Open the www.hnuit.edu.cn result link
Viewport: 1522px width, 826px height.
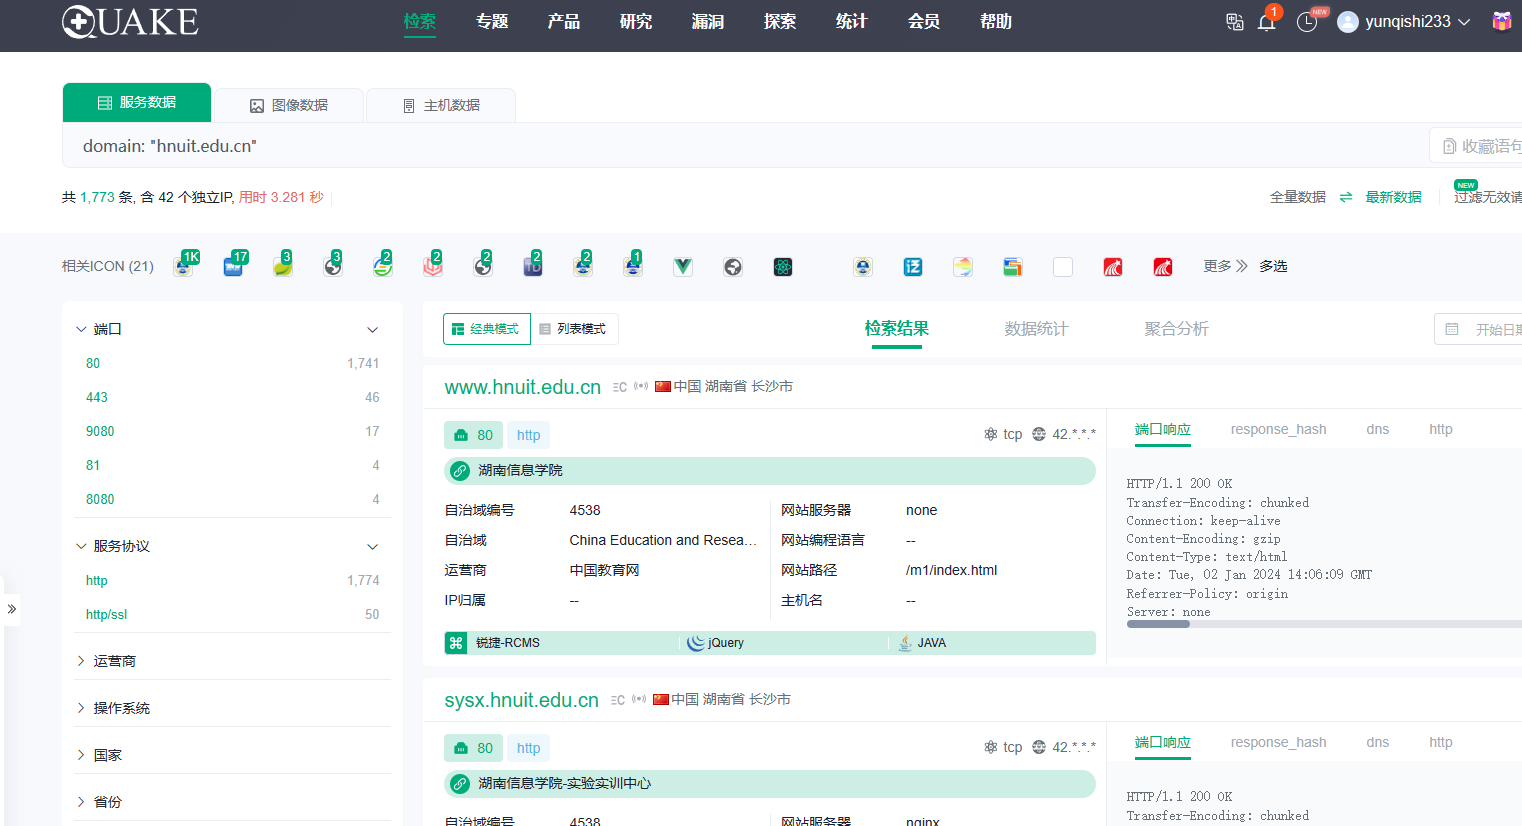pos(522,387)
